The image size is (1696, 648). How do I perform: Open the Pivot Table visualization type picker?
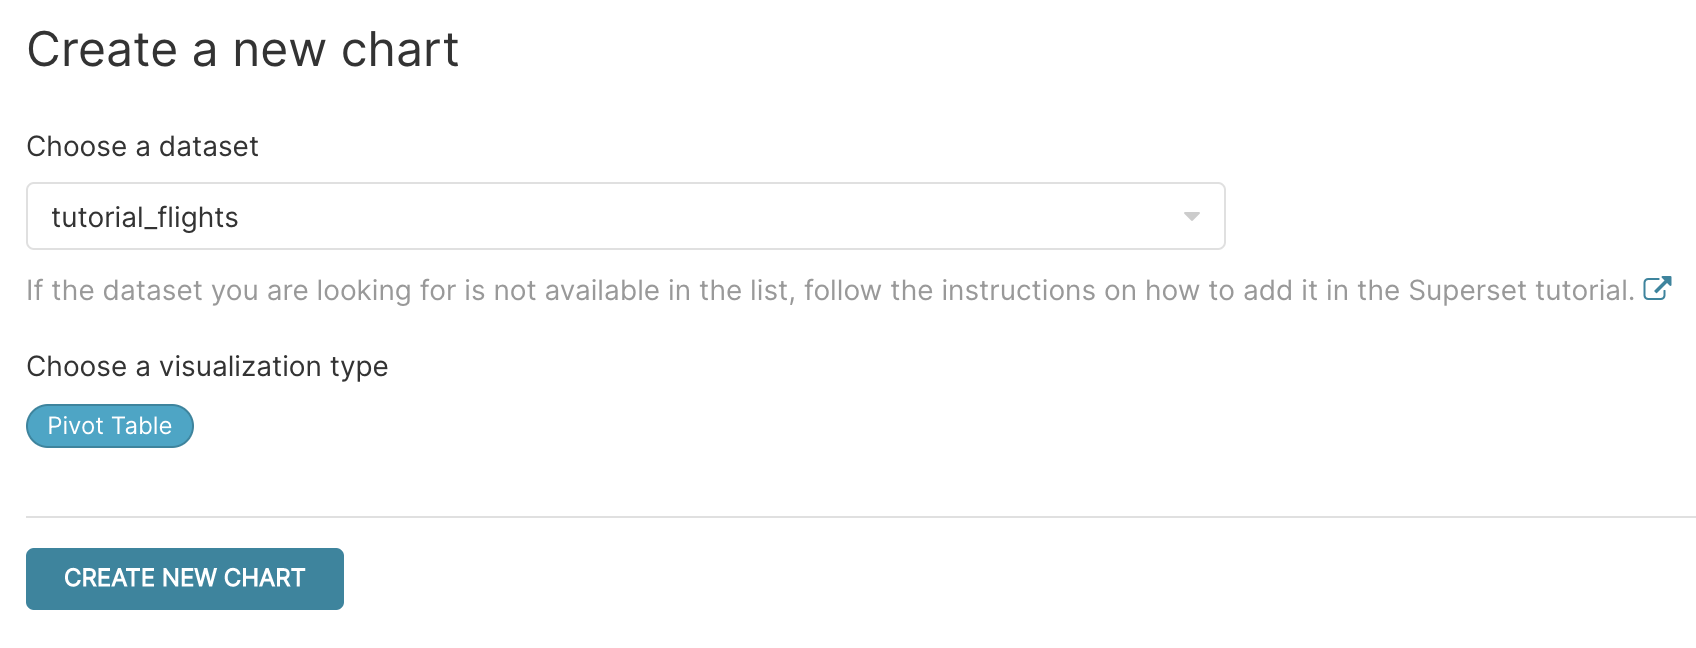110,426
